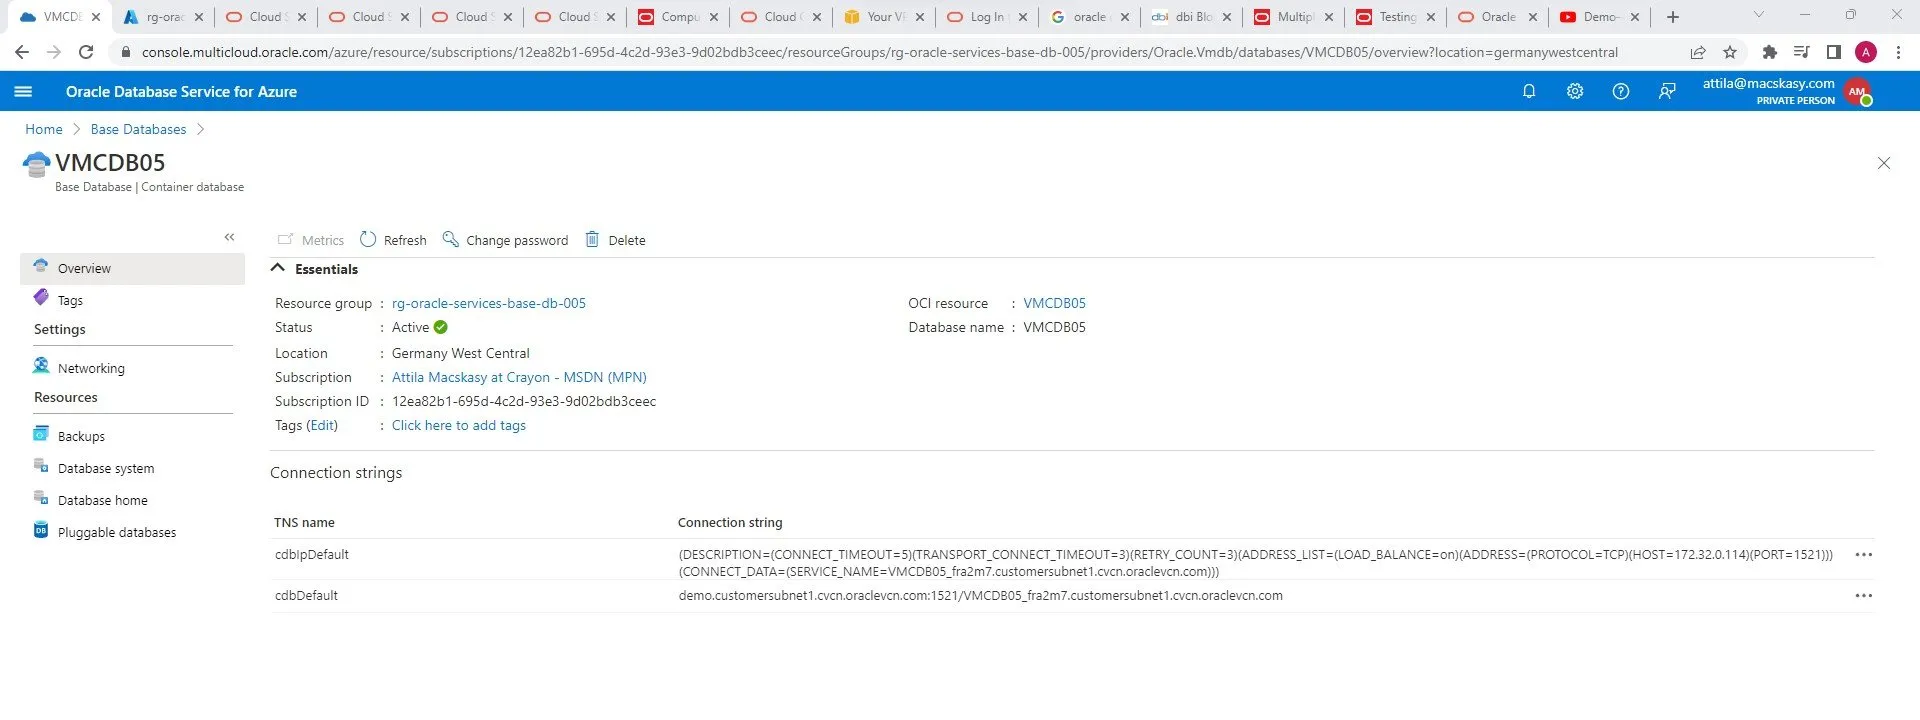Close the VMCDB05 resource blade
This screenshot has width=1920, height=720.
click(1884, 163)
